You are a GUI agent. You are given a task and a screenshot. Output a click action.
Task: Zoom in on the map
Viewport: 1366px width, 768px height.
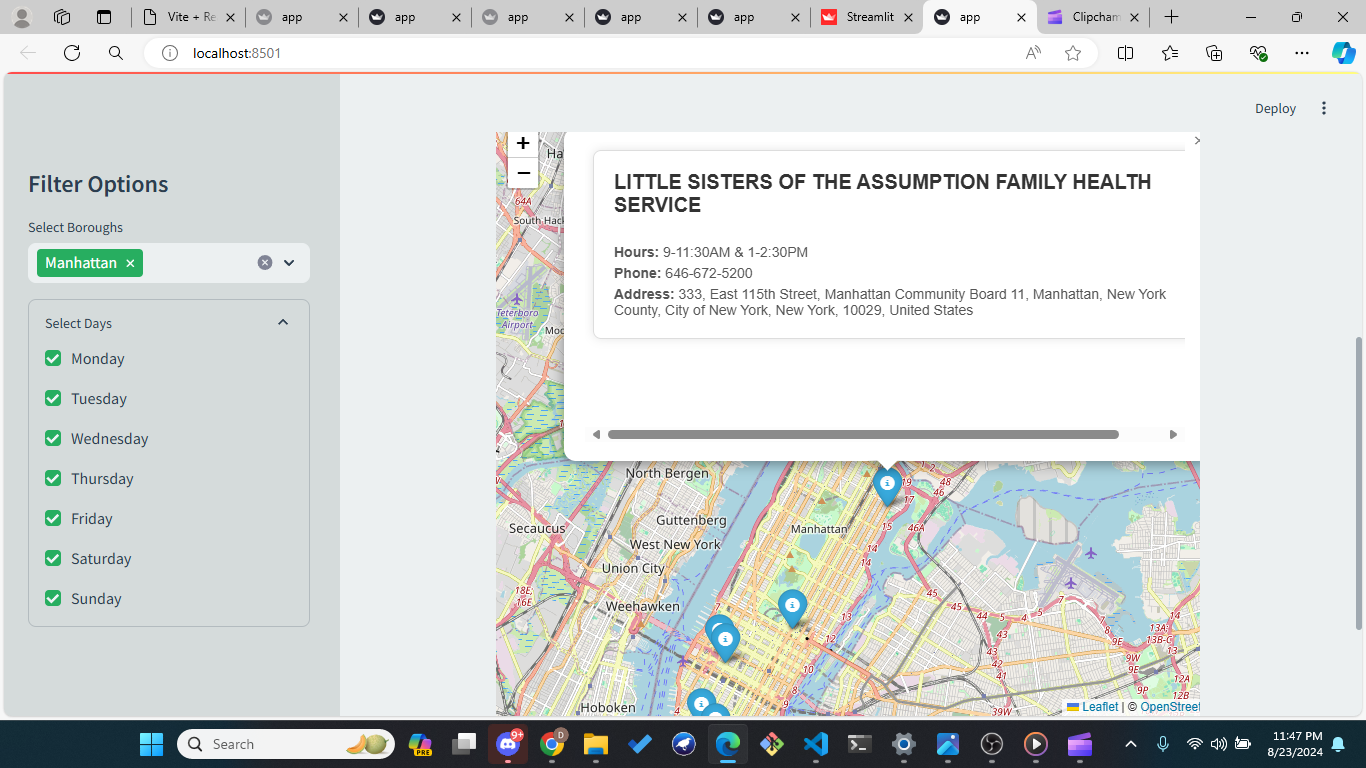pos(523,144)
